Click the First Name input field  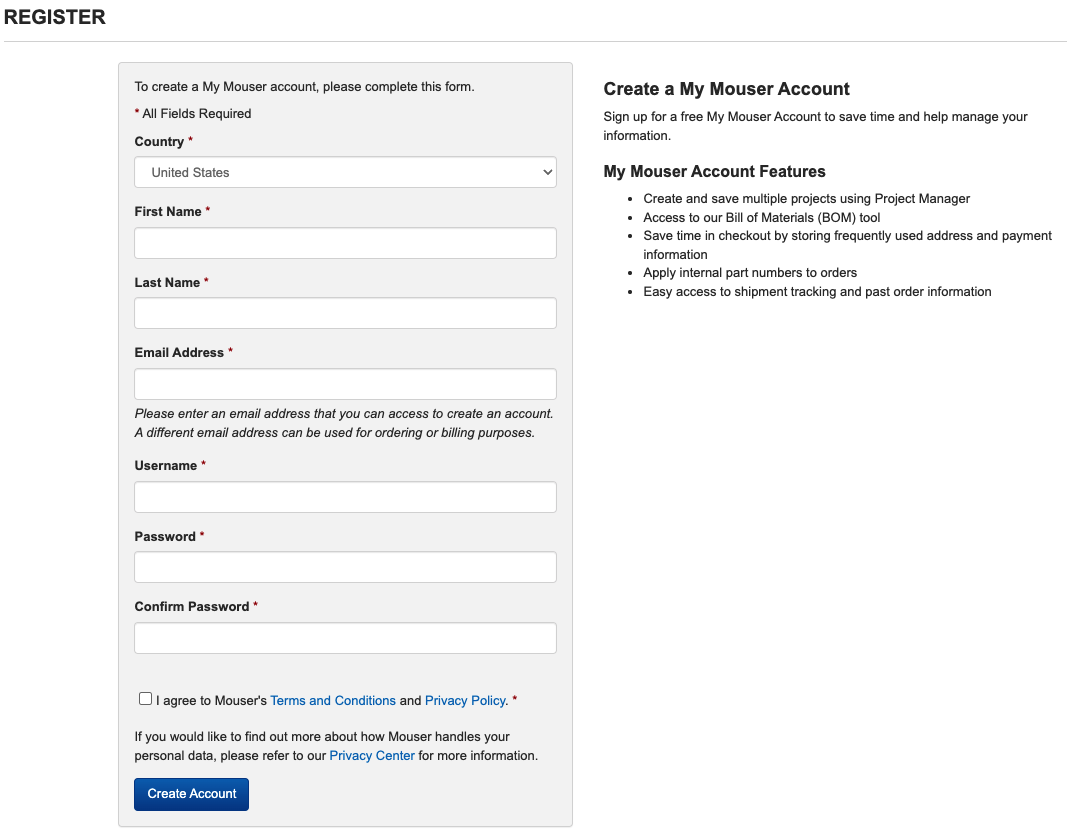pos(345,243)
